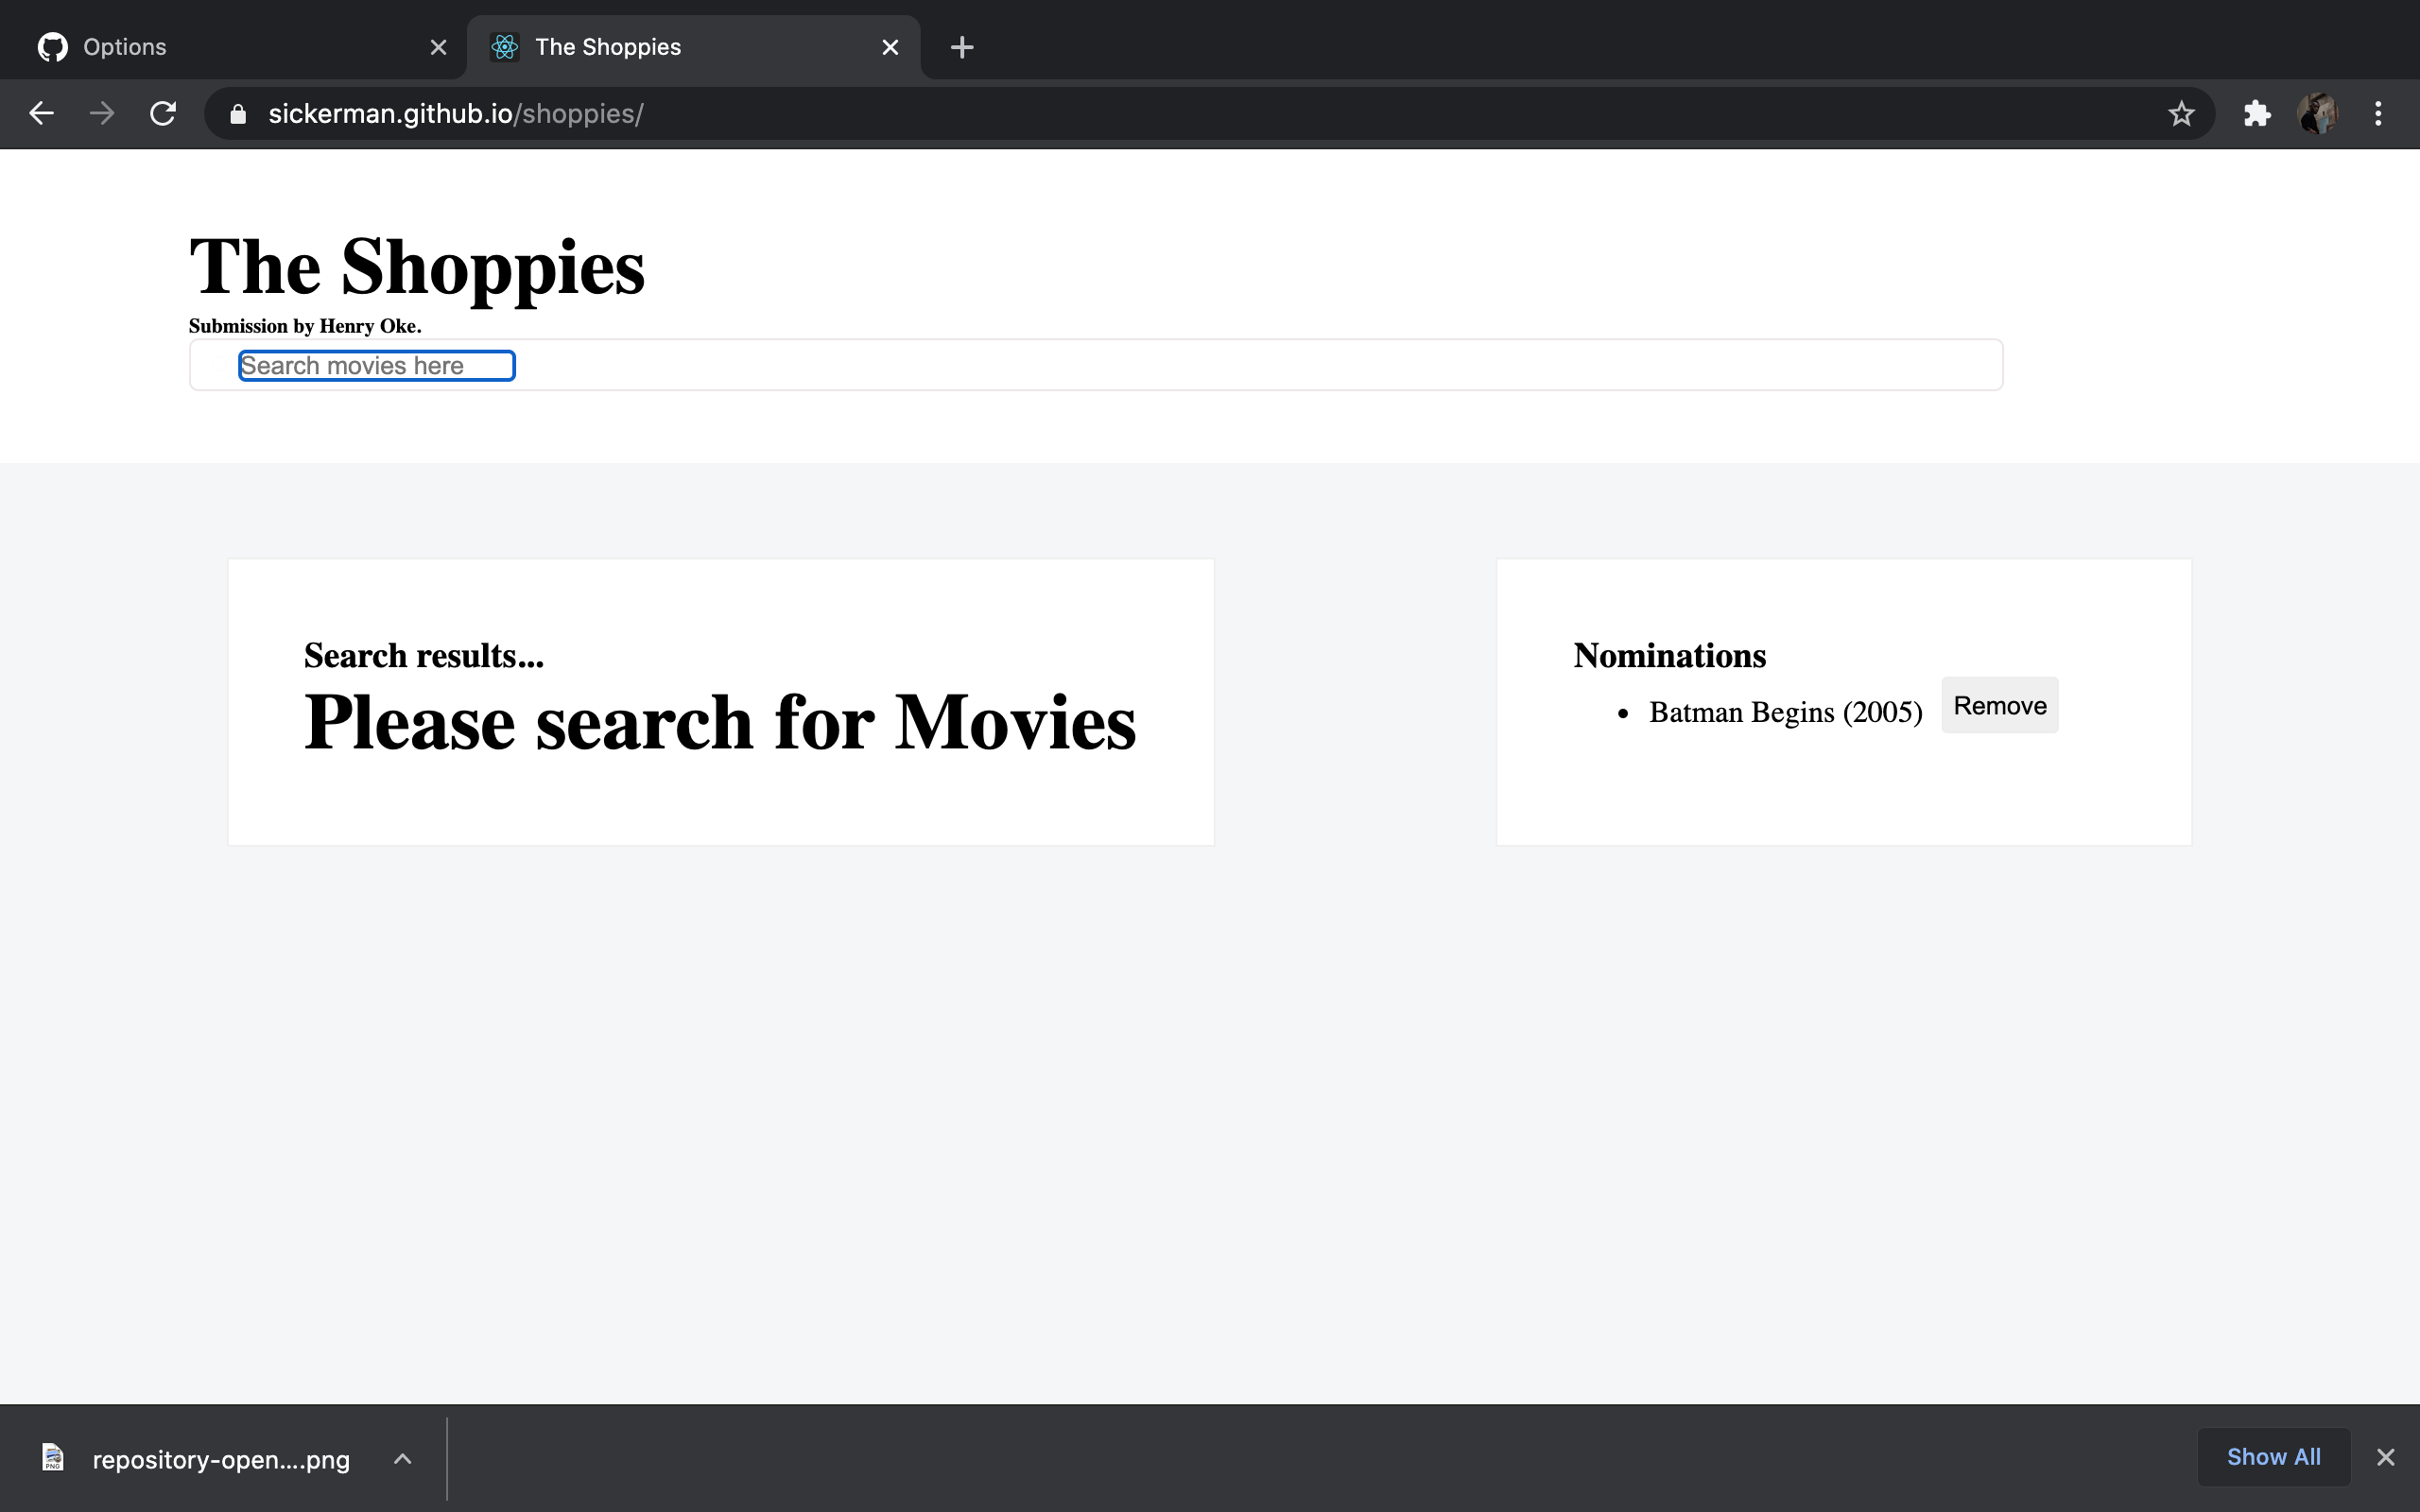Click the movie search input field
Viewport: 2420px width, 1512px height.
click(x=375, y=365)
